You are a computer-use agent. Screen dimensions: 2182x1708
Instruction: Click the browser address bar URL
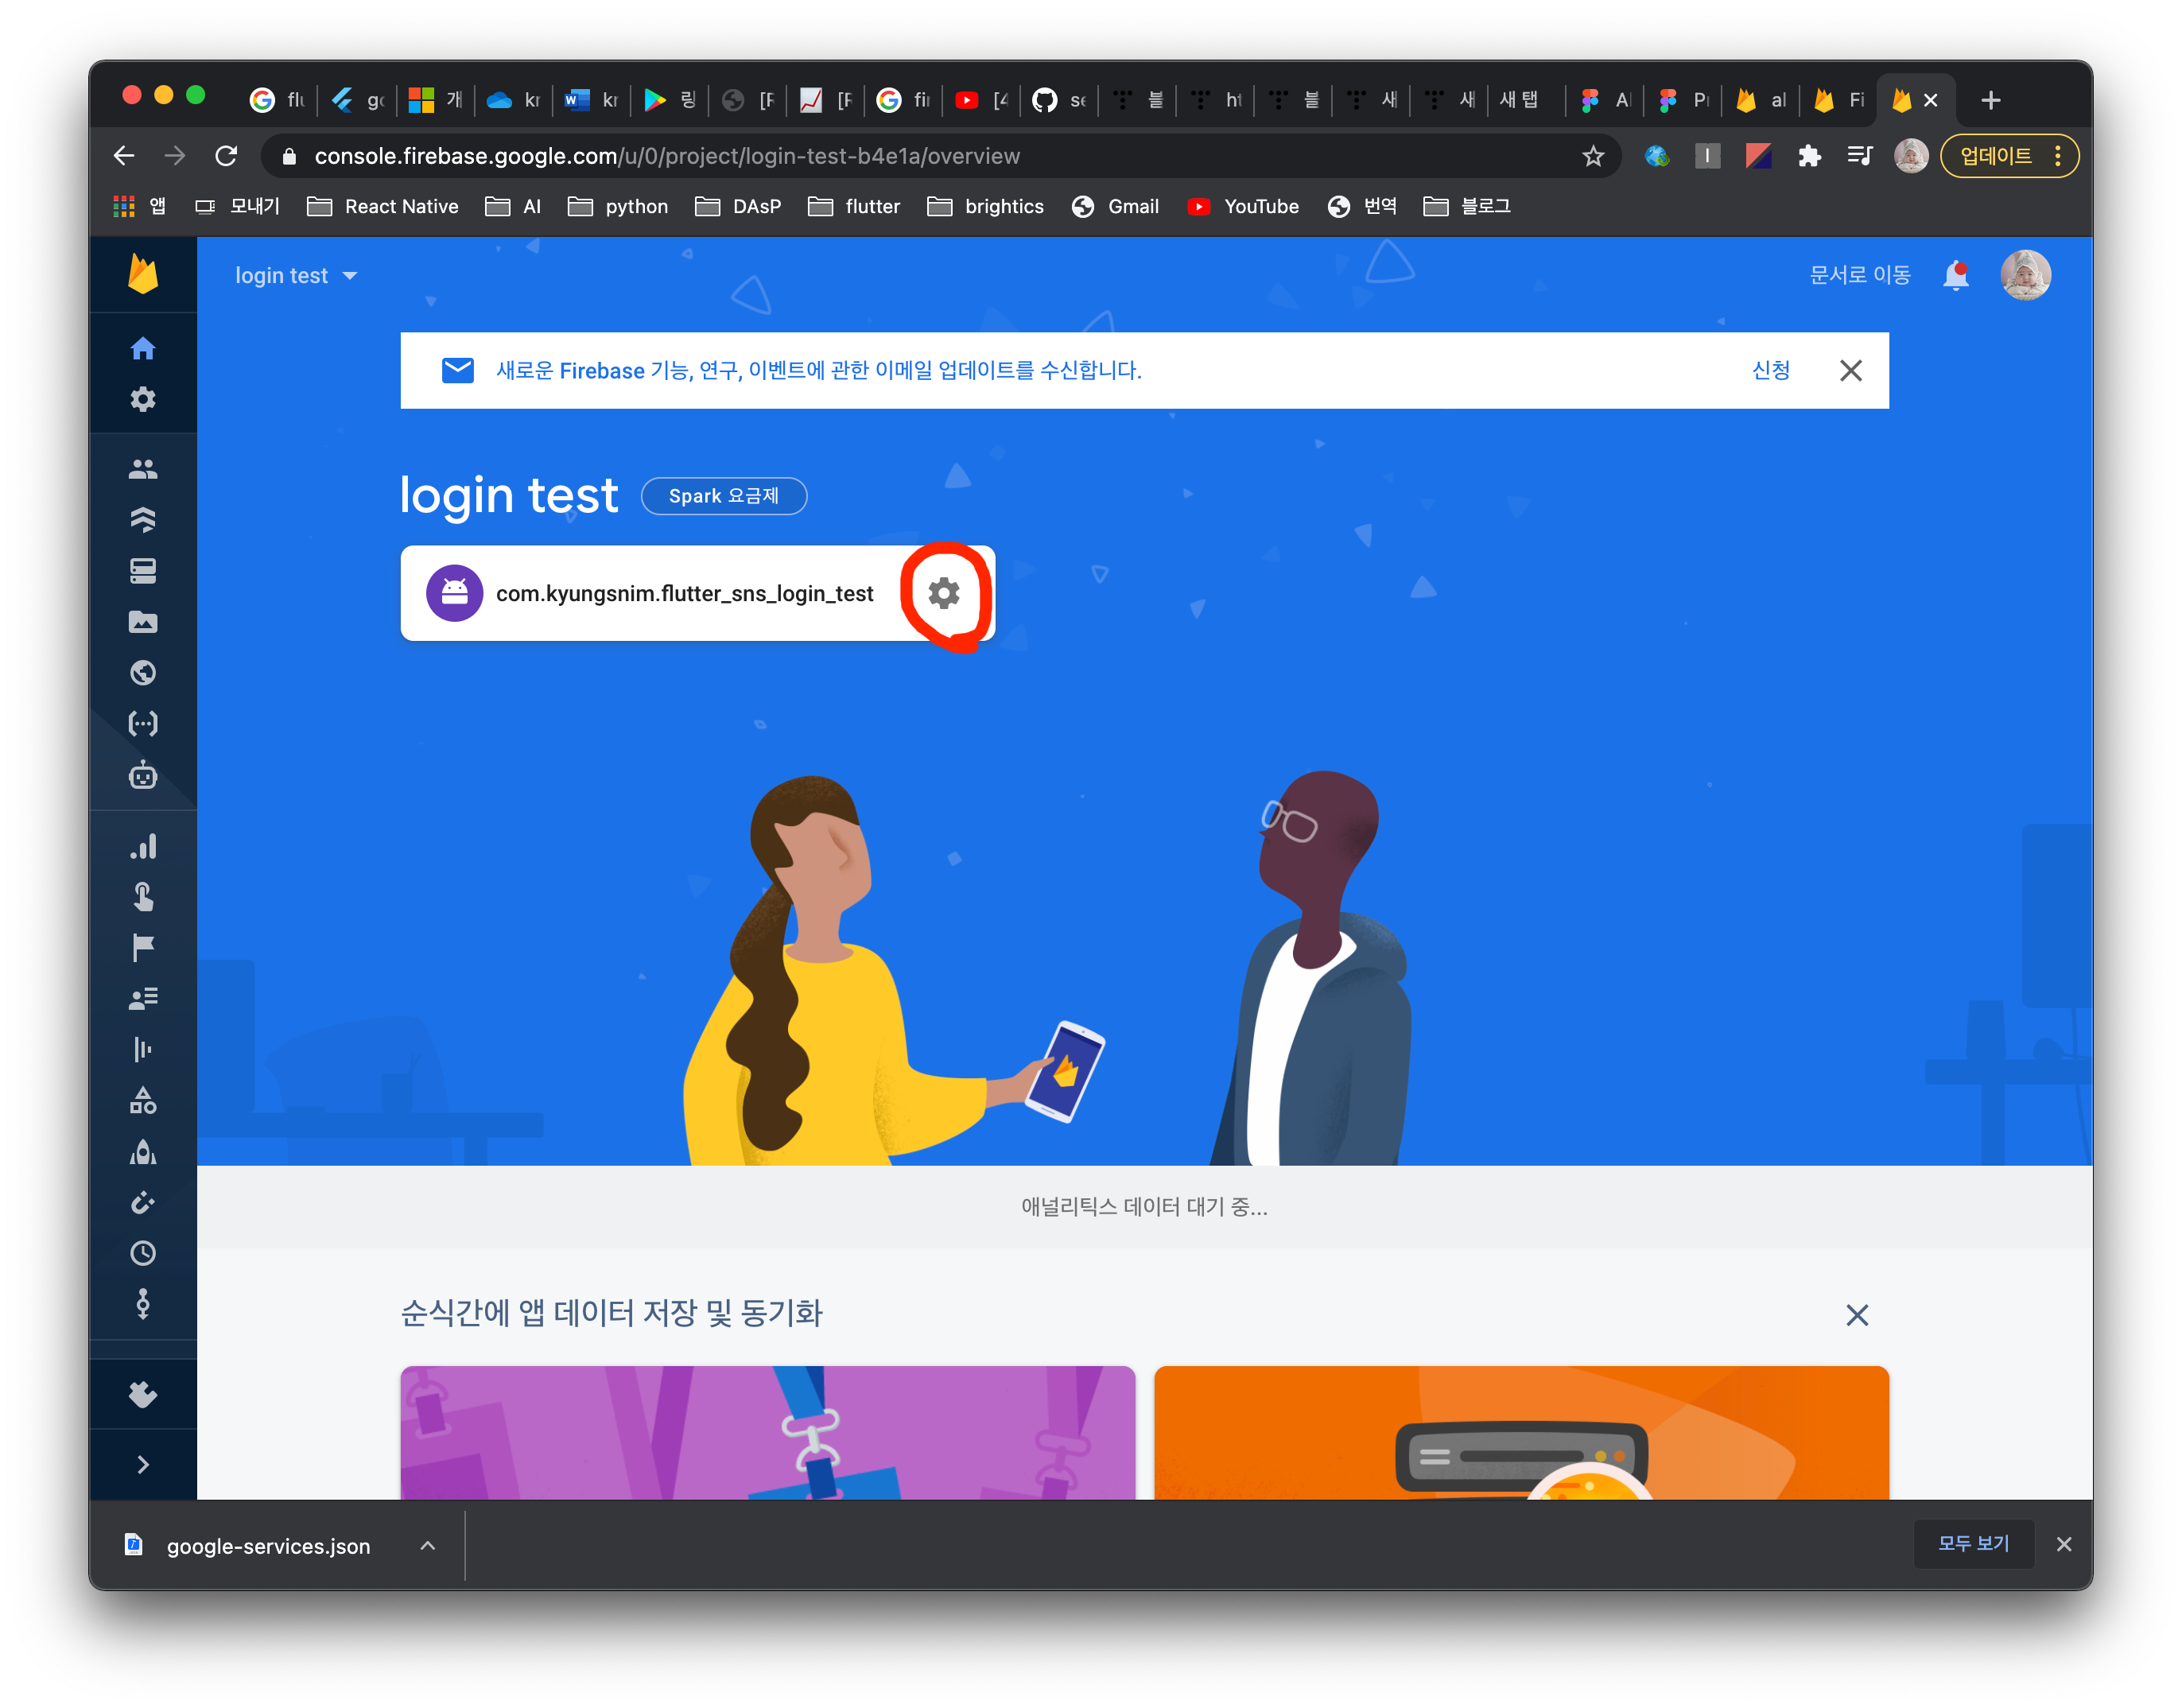667,156
